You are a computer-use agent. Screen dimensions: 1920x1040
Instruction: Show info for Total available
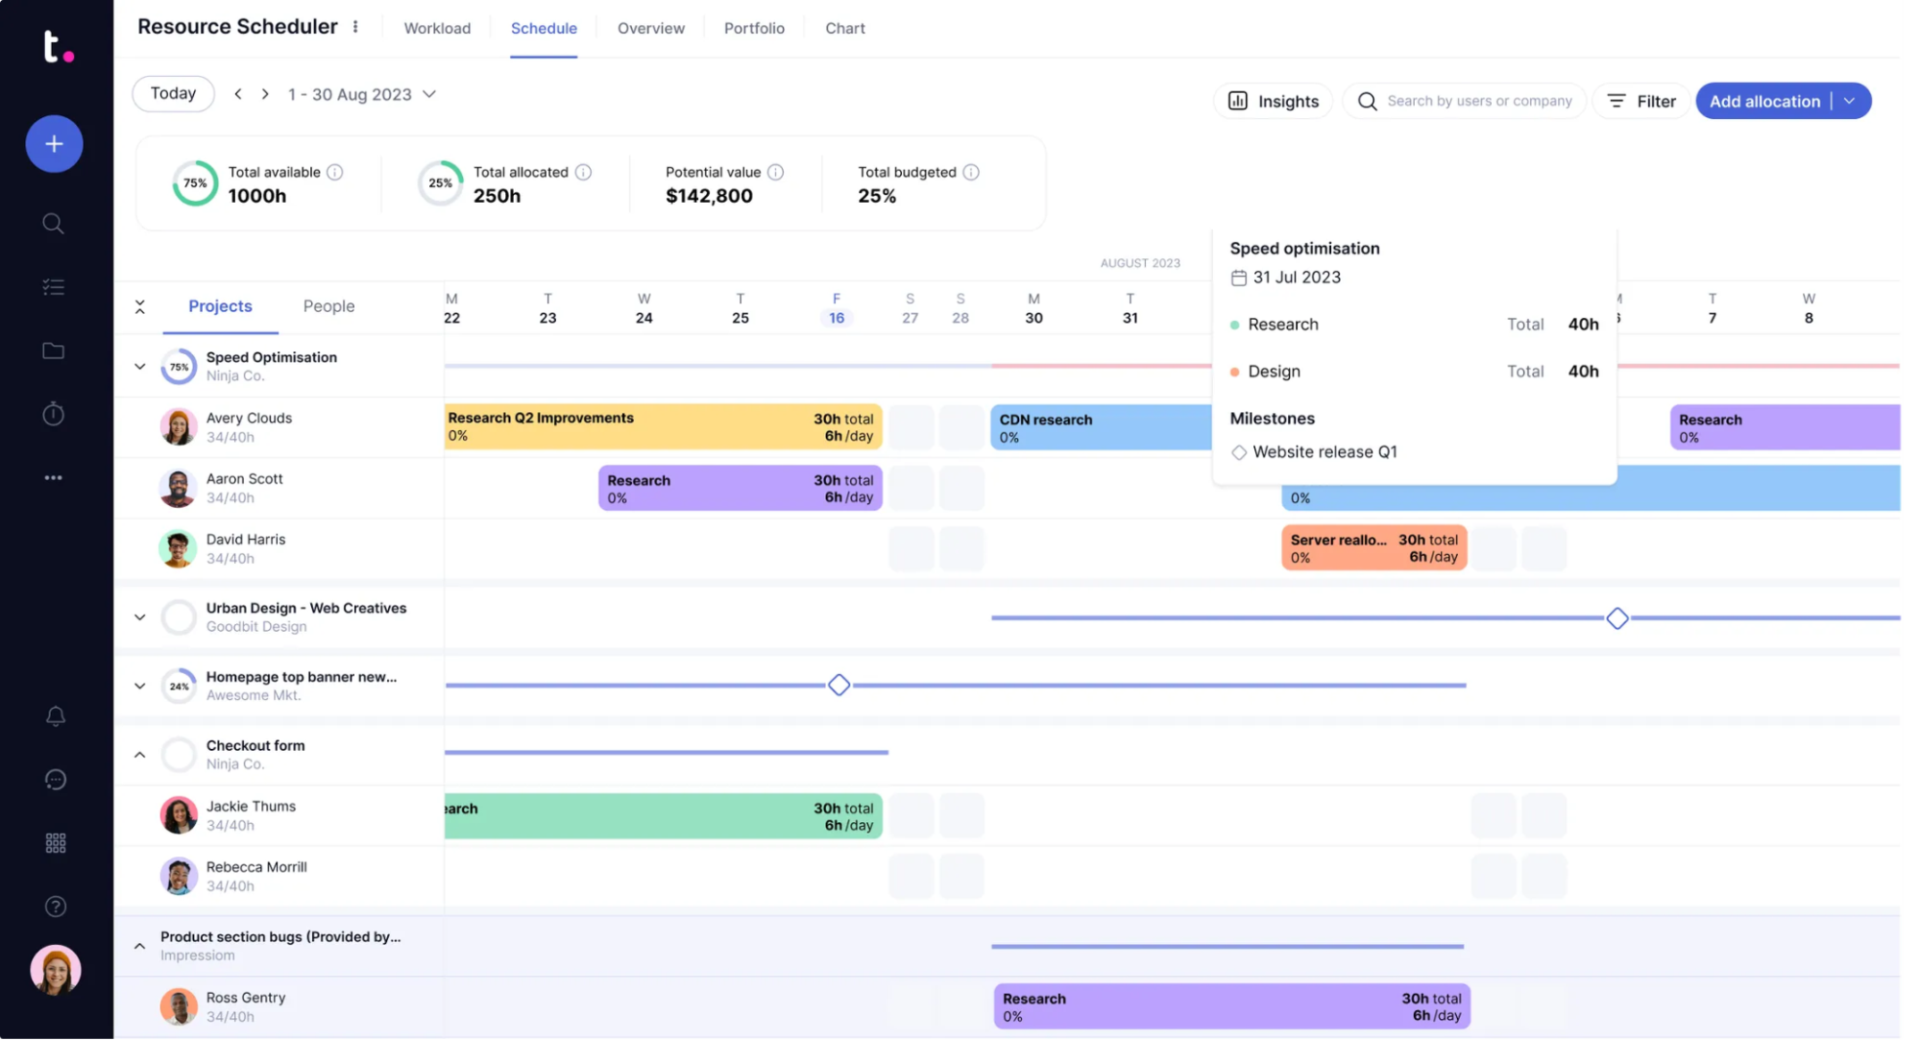[x=335, y=172]
